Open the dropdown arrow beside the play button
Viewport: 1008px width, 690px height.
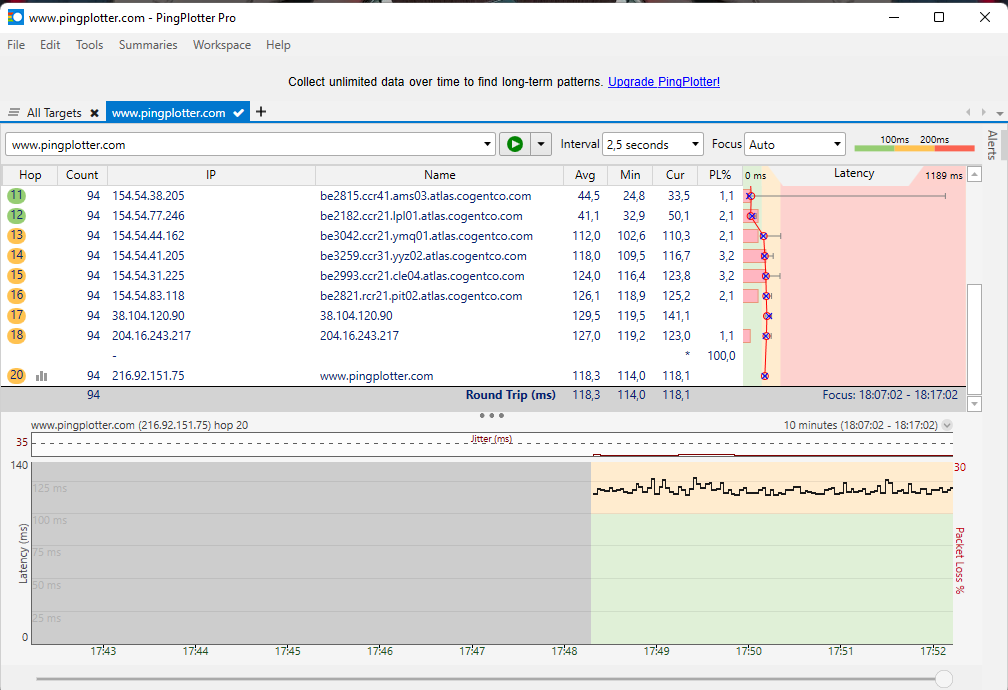coord(541,144)
